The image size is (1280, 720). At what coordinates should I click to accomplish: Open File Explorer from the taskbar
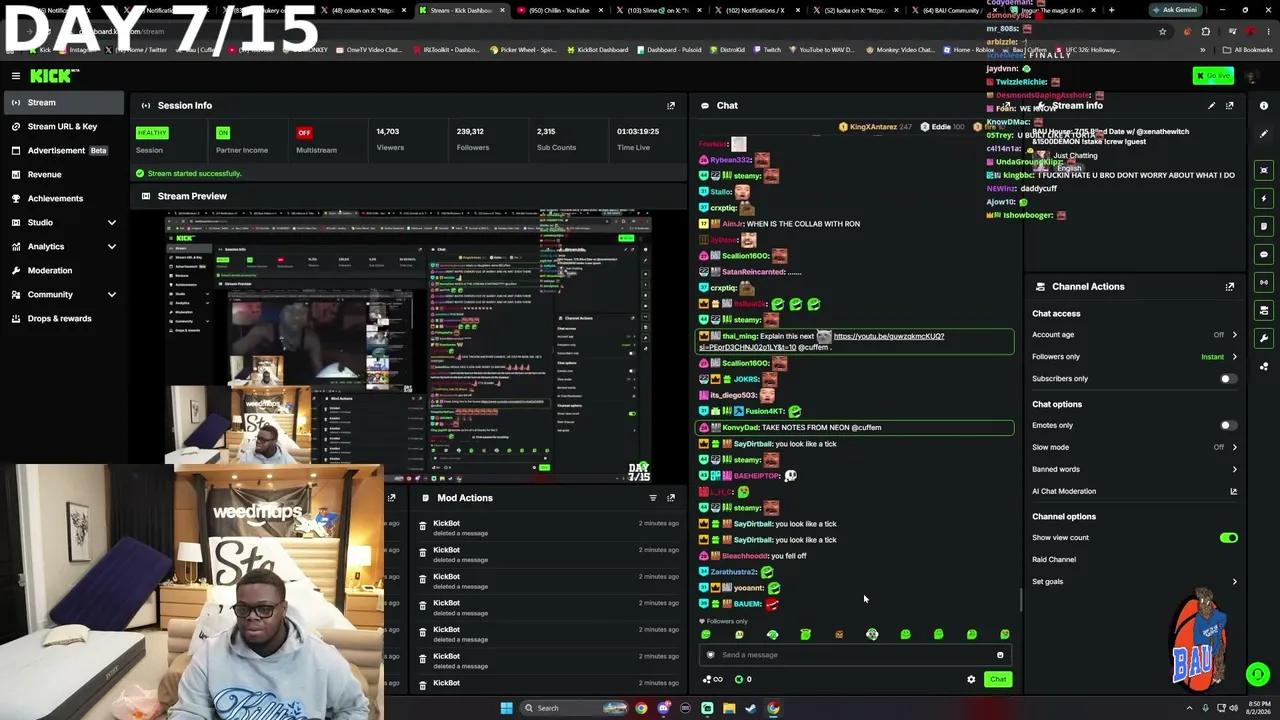point(729,708)
